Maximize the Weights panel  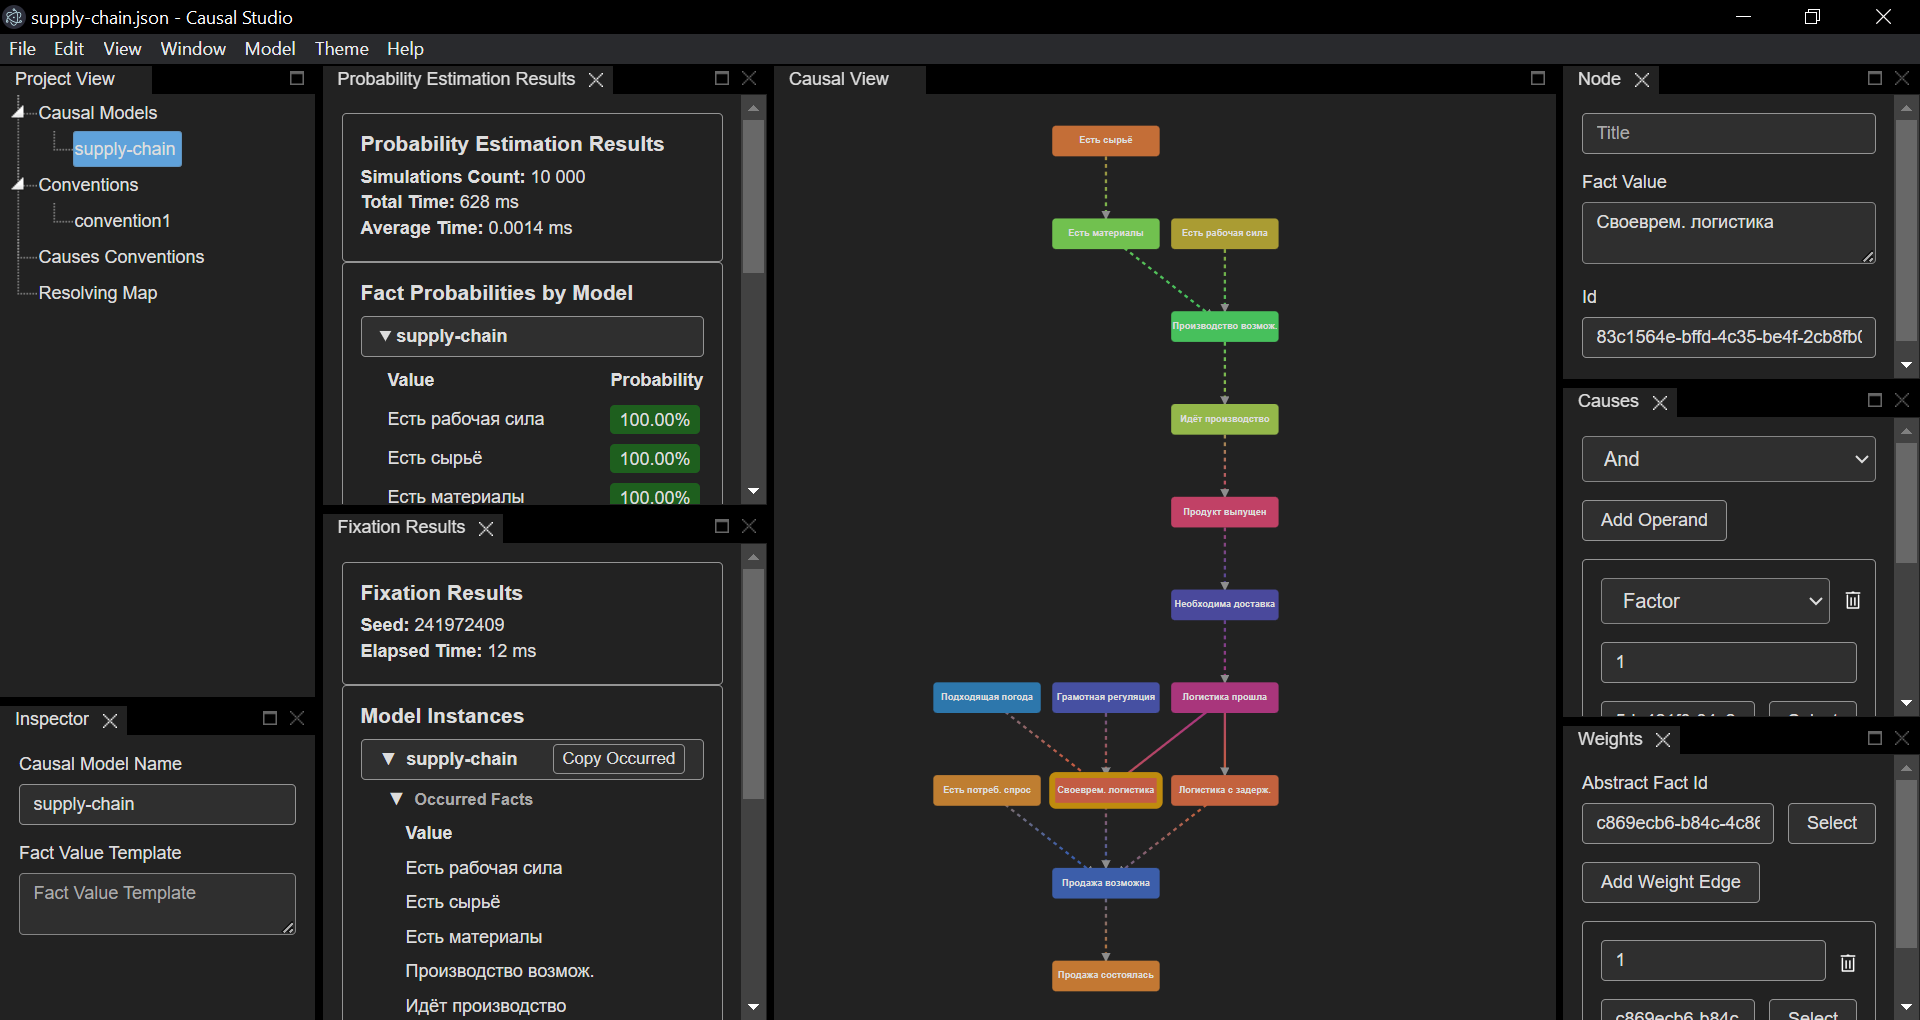pos(1874,738)
